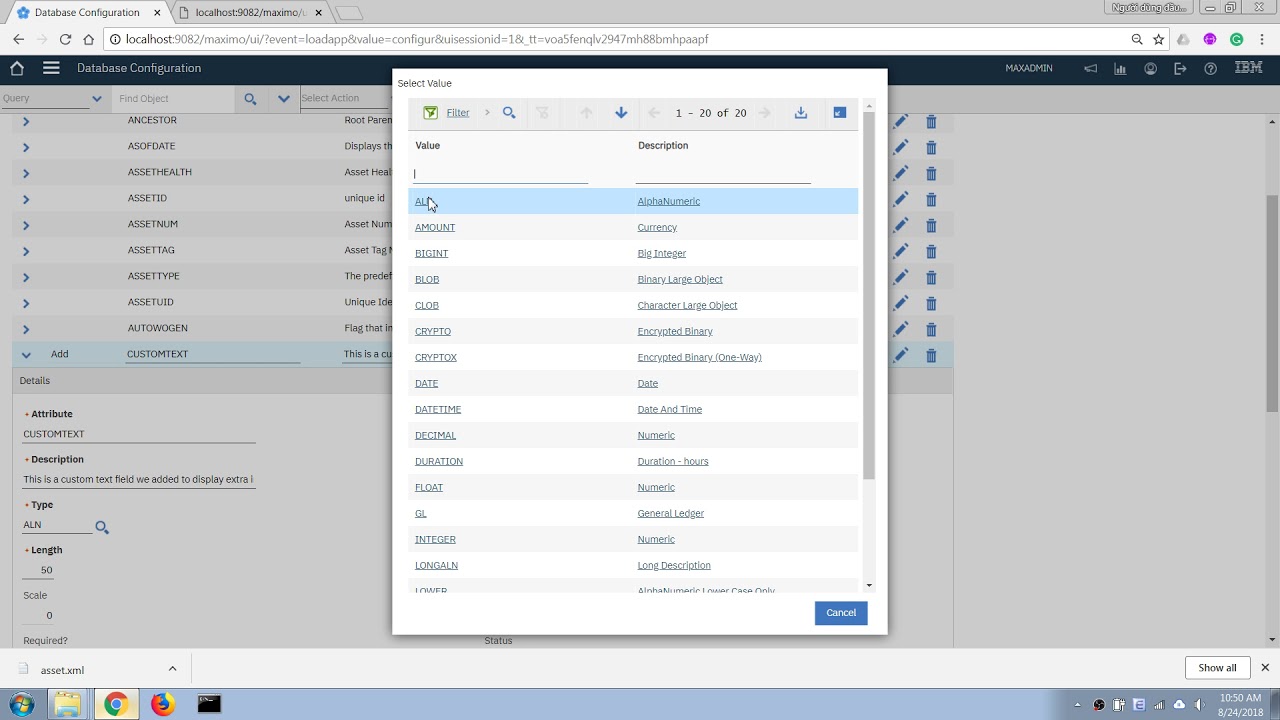Select the CRYPTO value
Image resolution: width=1280 pixels, height=720 pixels.
pos(433,331)
